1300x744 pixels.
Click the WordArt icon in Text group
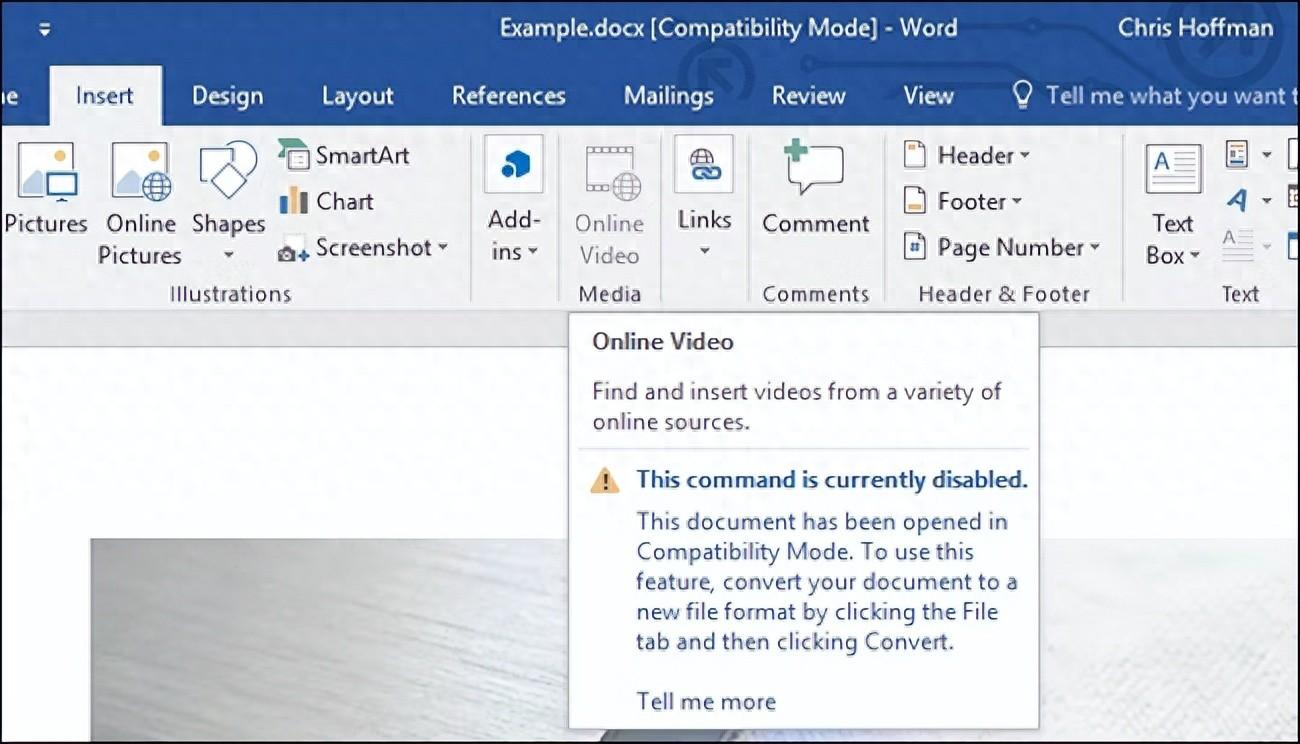[x=1238, y=201]
